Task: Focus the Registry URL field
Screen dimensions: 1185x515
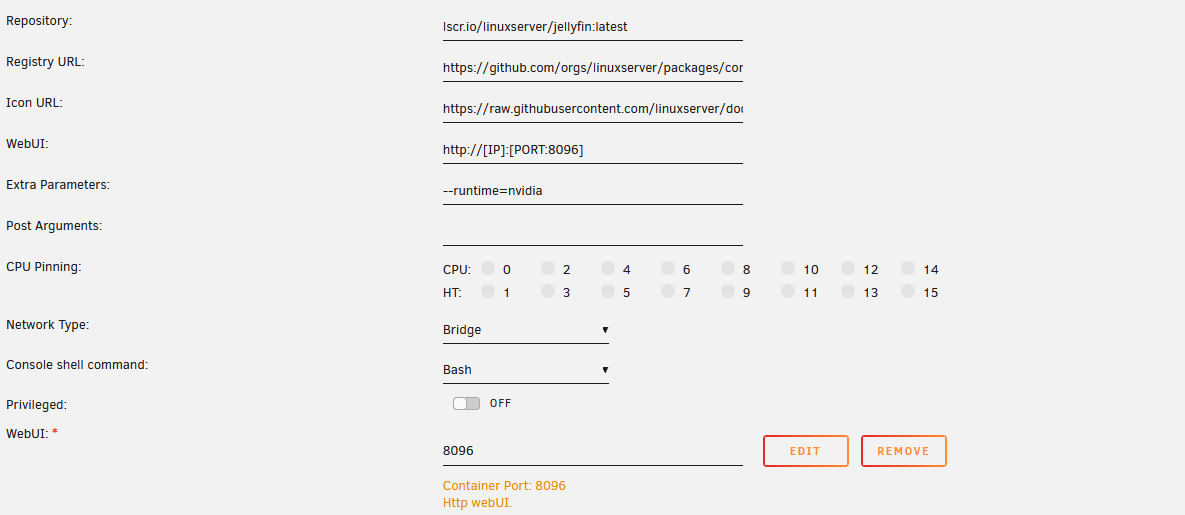Action: click(592, 68)
